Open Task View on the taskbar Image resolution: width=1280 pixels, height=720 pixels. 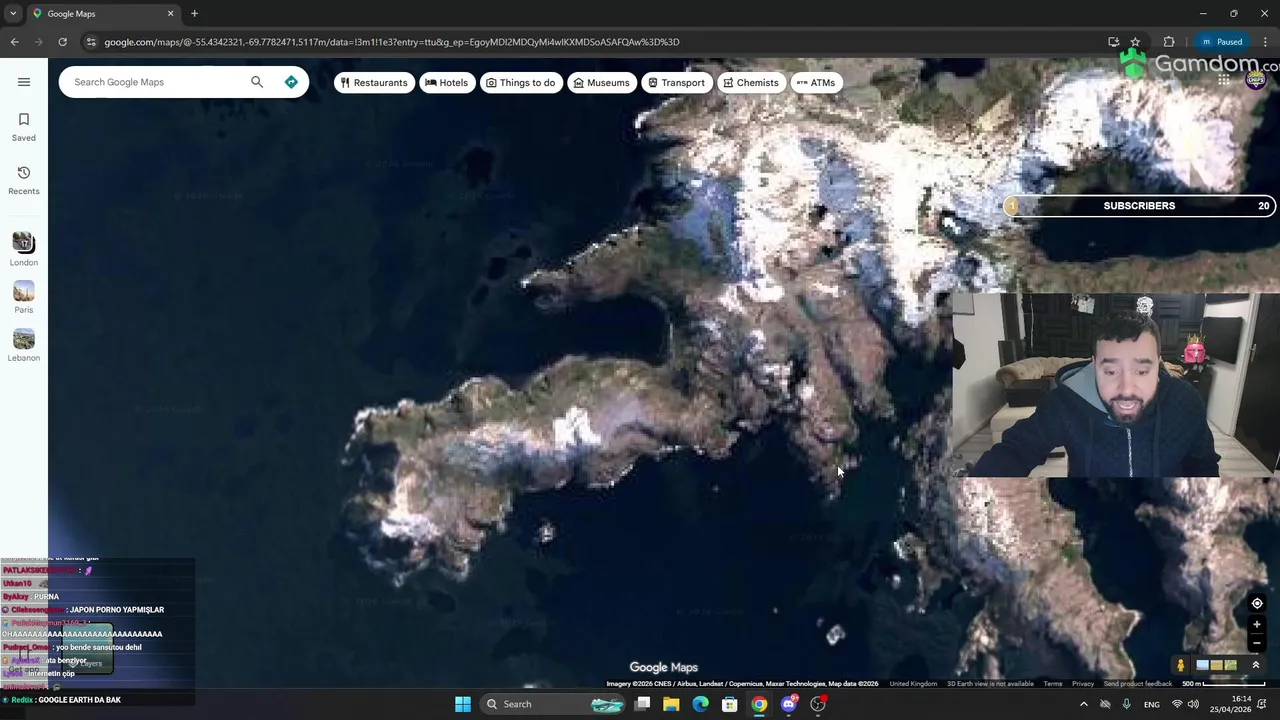(x=642, y=704)
